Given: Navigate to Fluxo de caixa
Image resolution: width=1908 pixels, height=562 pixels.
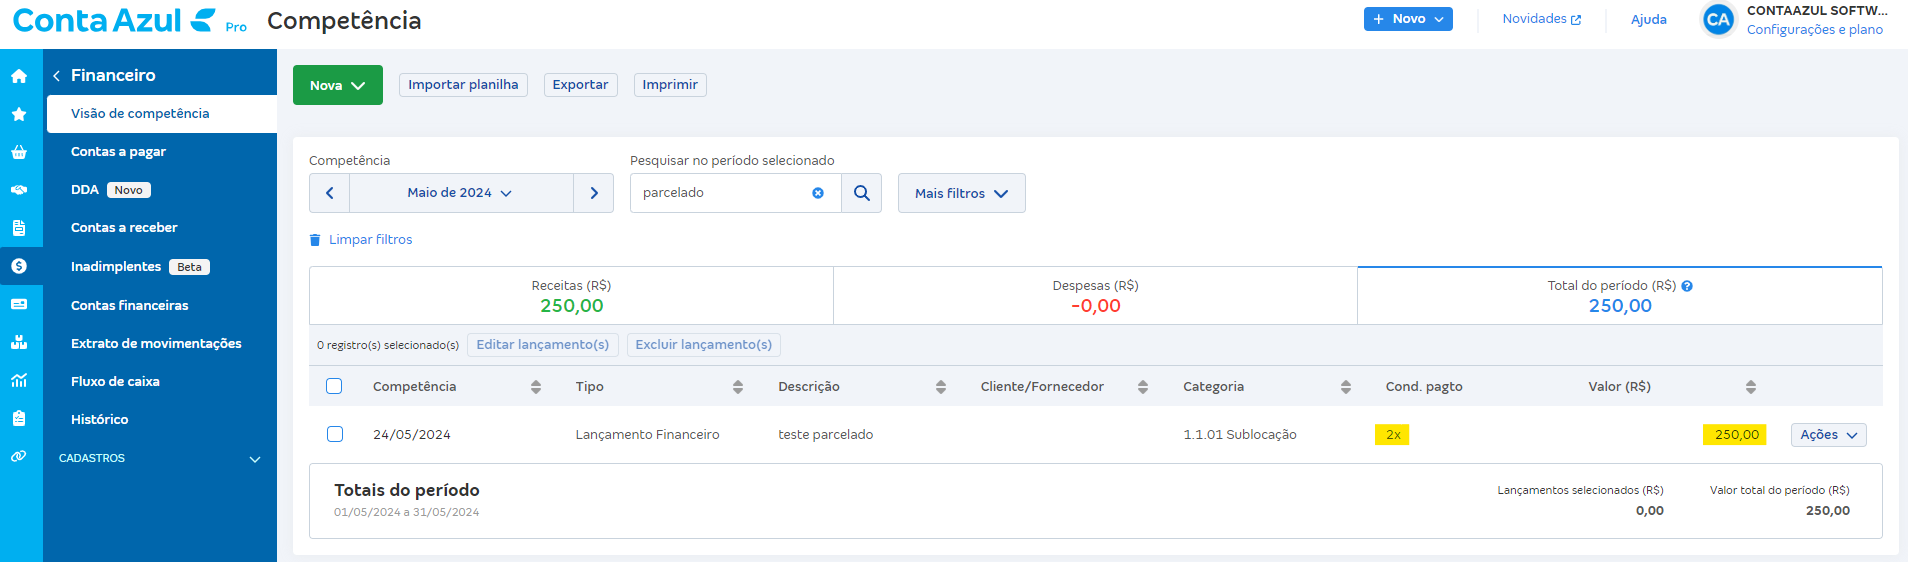Looking at the screenshot, I should point(115,381).
